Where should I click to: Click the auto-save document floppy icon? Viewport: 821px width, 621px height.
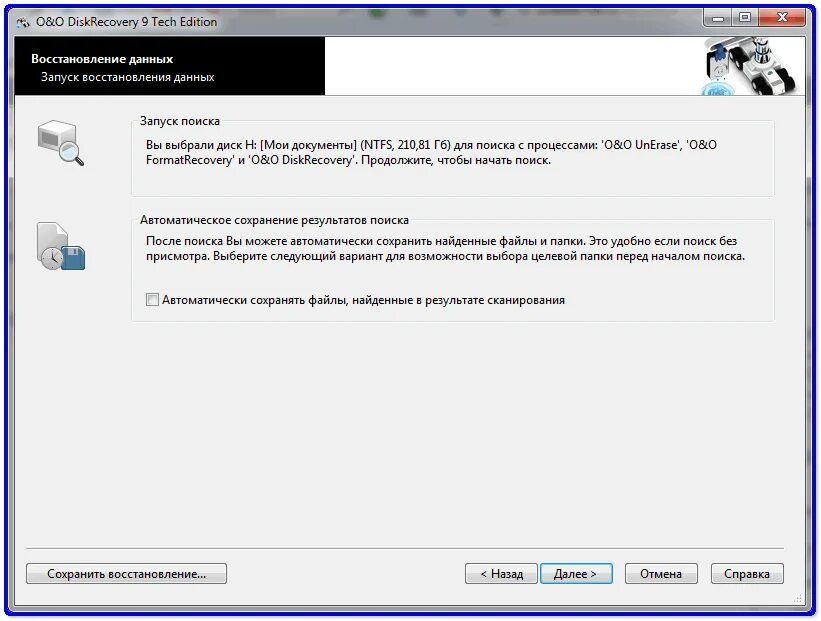tap(61, 246)
